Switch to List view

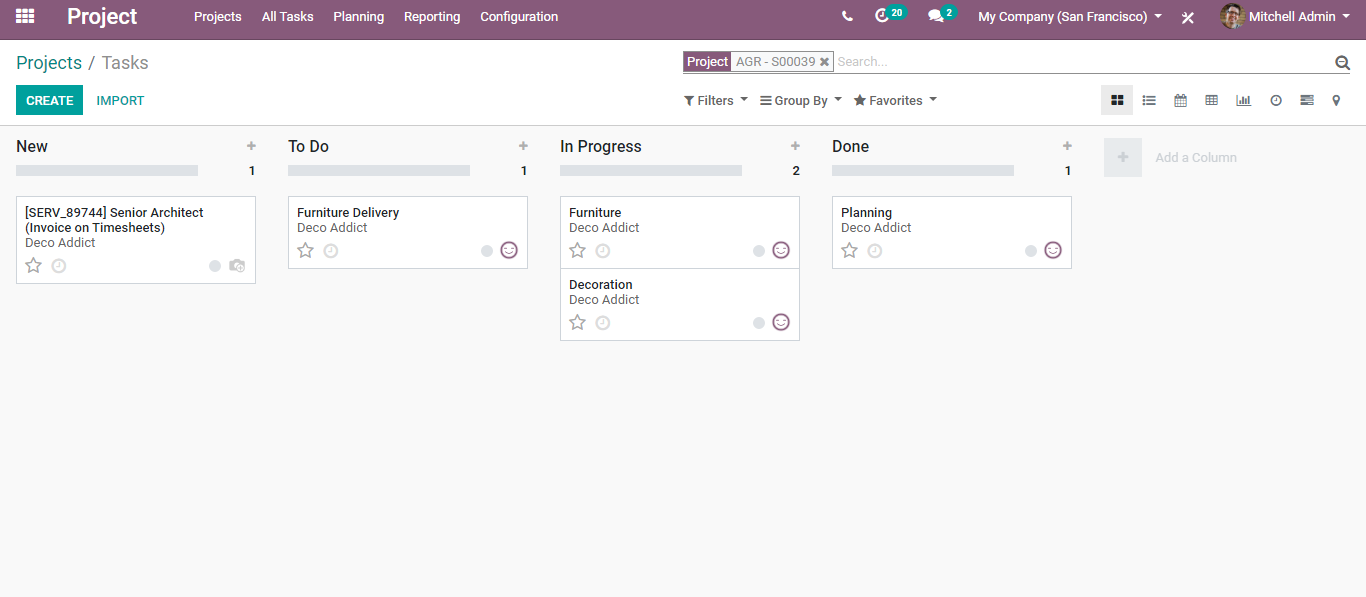tap(1149, 100)
